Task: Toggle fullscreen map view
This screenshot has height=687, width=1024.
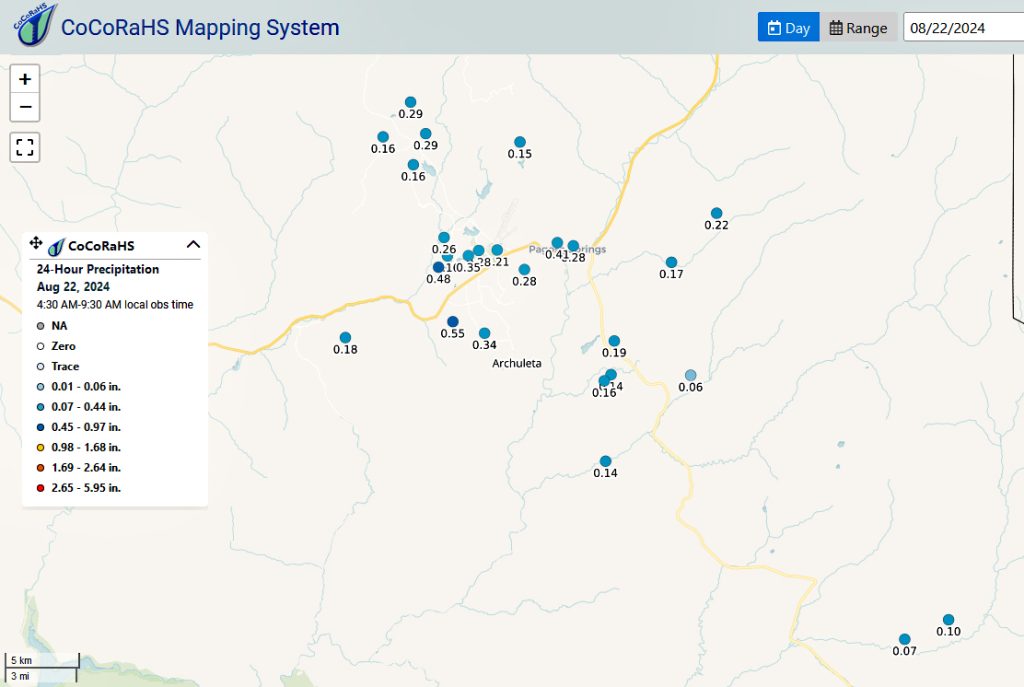Action: pyautogui.click(x=25, y=147)
